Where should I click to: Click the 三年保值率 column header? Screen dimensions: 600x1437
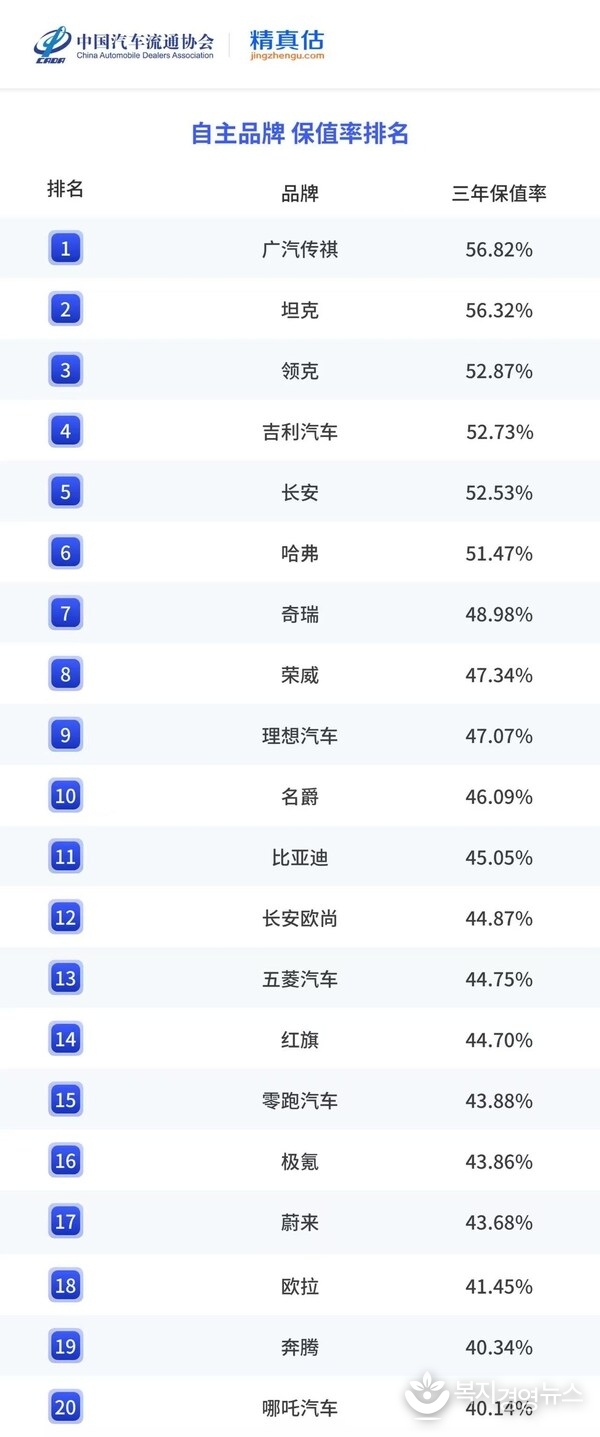pos(499,193)
